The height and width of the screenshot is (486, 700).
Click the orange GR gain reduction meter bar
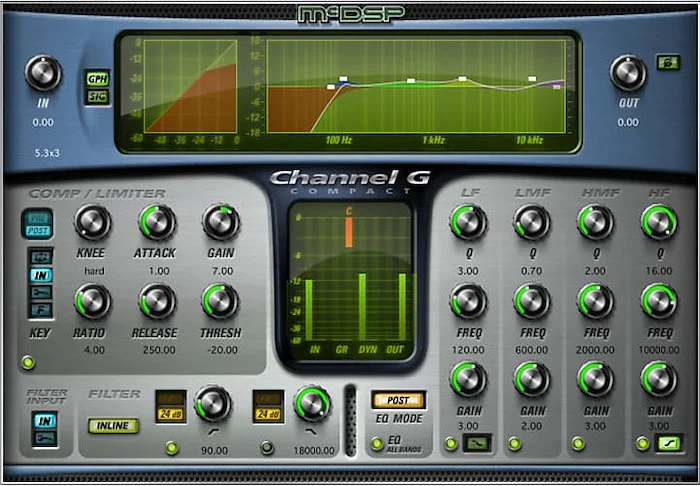pyautogui.click(x=349, y=233)
